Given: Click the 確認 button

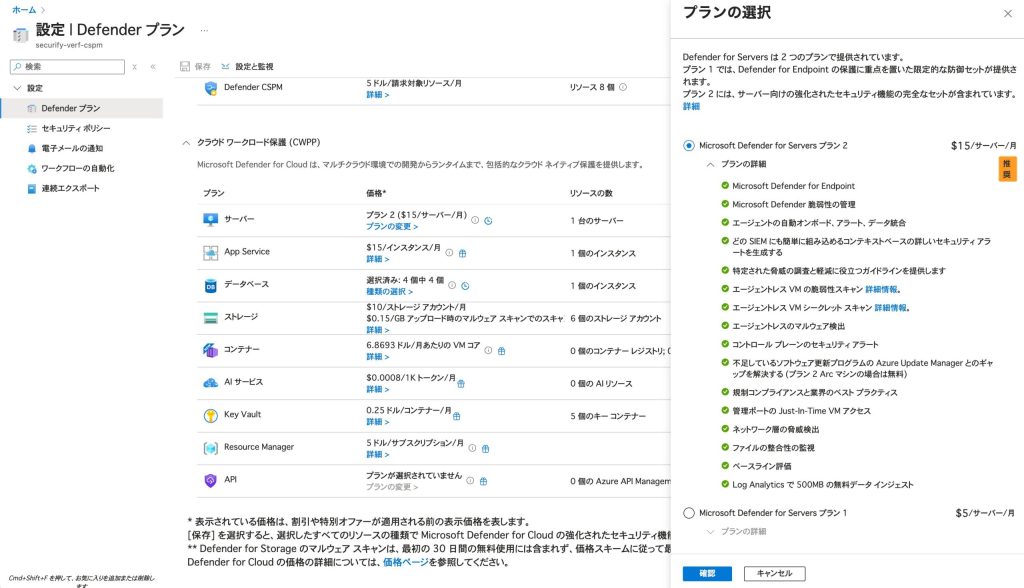Looking at the screenshot, I should click(x=706, y=573).
